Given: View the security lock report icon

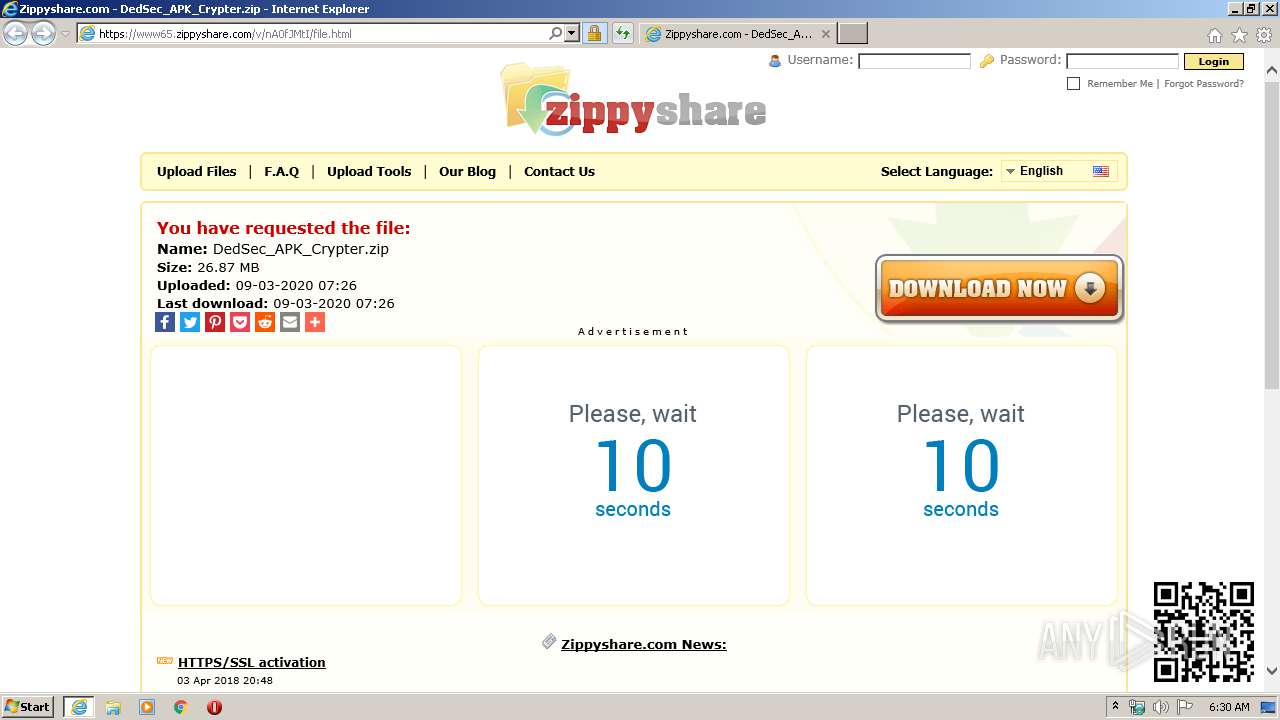Looking at the screenshot, I should pyautogui.click(x=594, y=33).
